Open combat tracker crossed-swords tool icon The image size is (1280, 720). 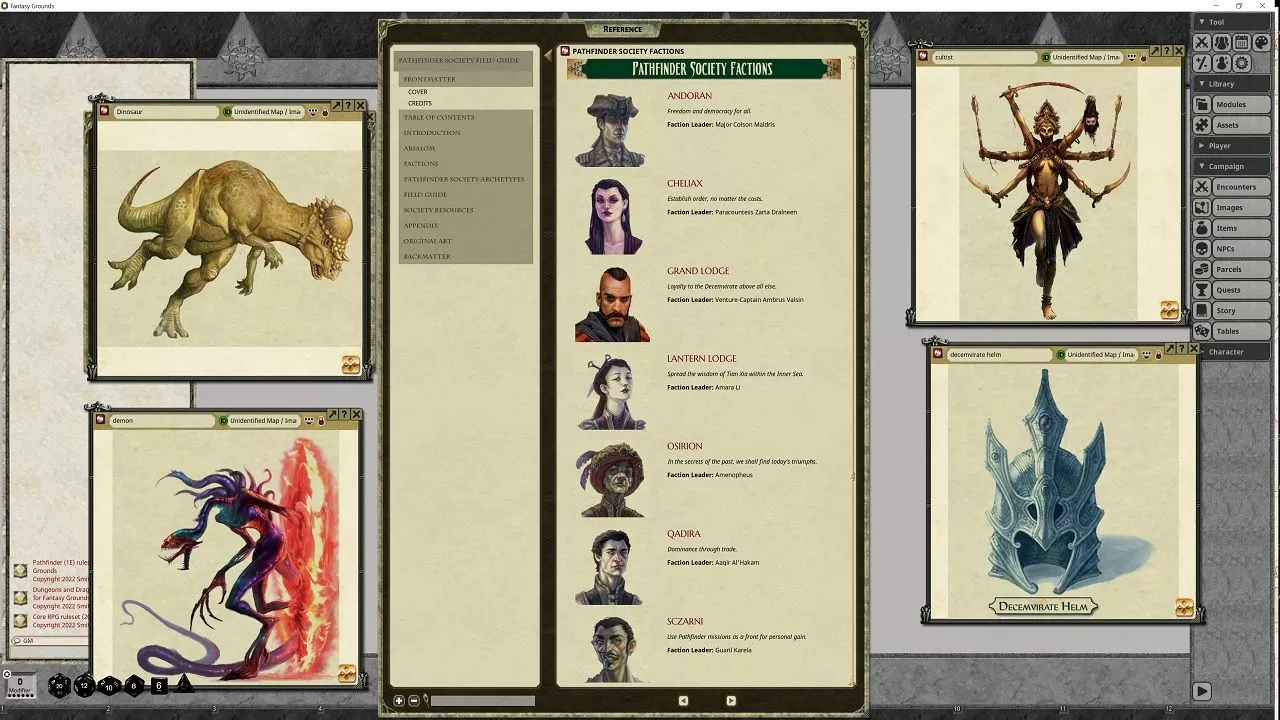click(x=1202, y=42)
